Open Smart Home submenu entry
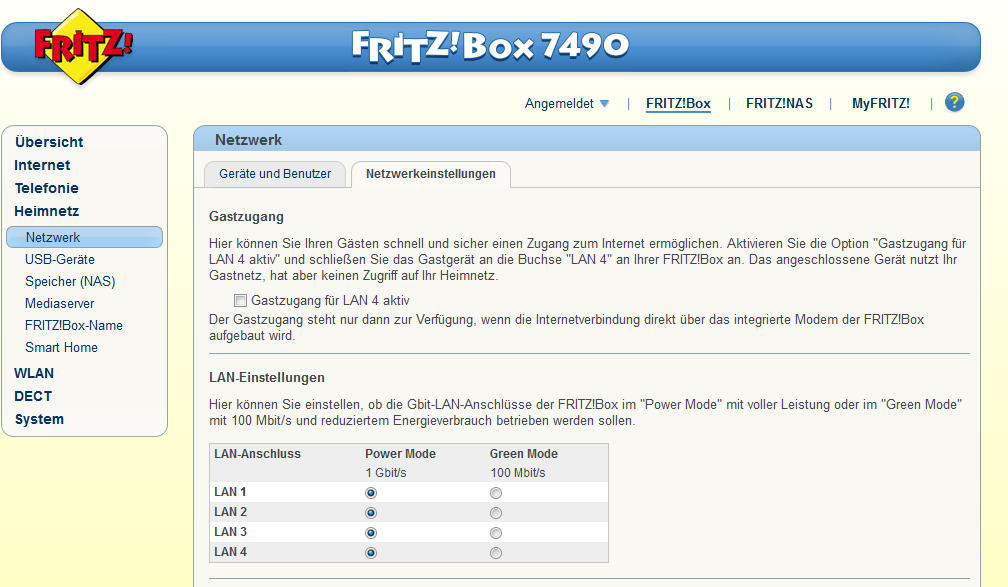The height and width of the screenshot is (587, 1008). click(61, 347)
